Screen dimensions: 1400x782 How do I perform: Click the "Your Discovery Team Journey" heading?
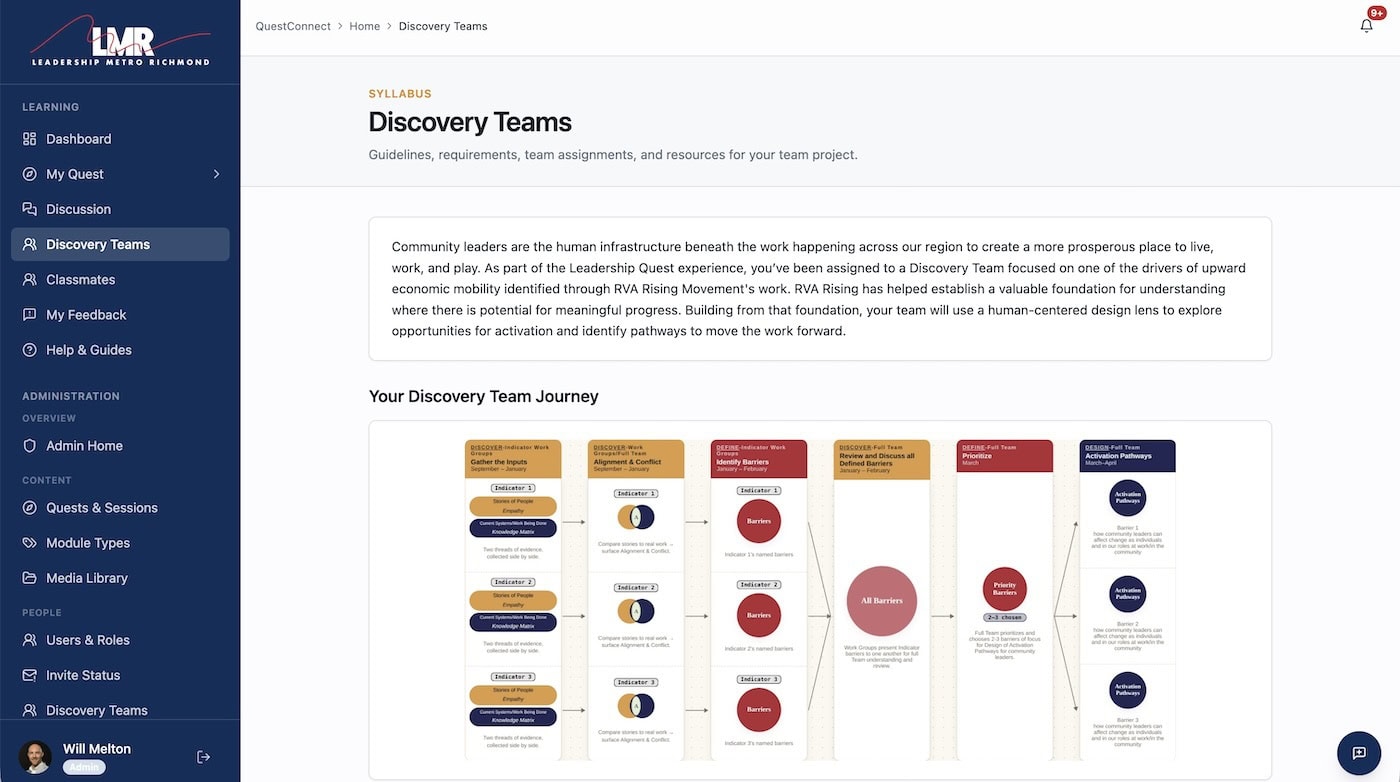tap(484, 396)
